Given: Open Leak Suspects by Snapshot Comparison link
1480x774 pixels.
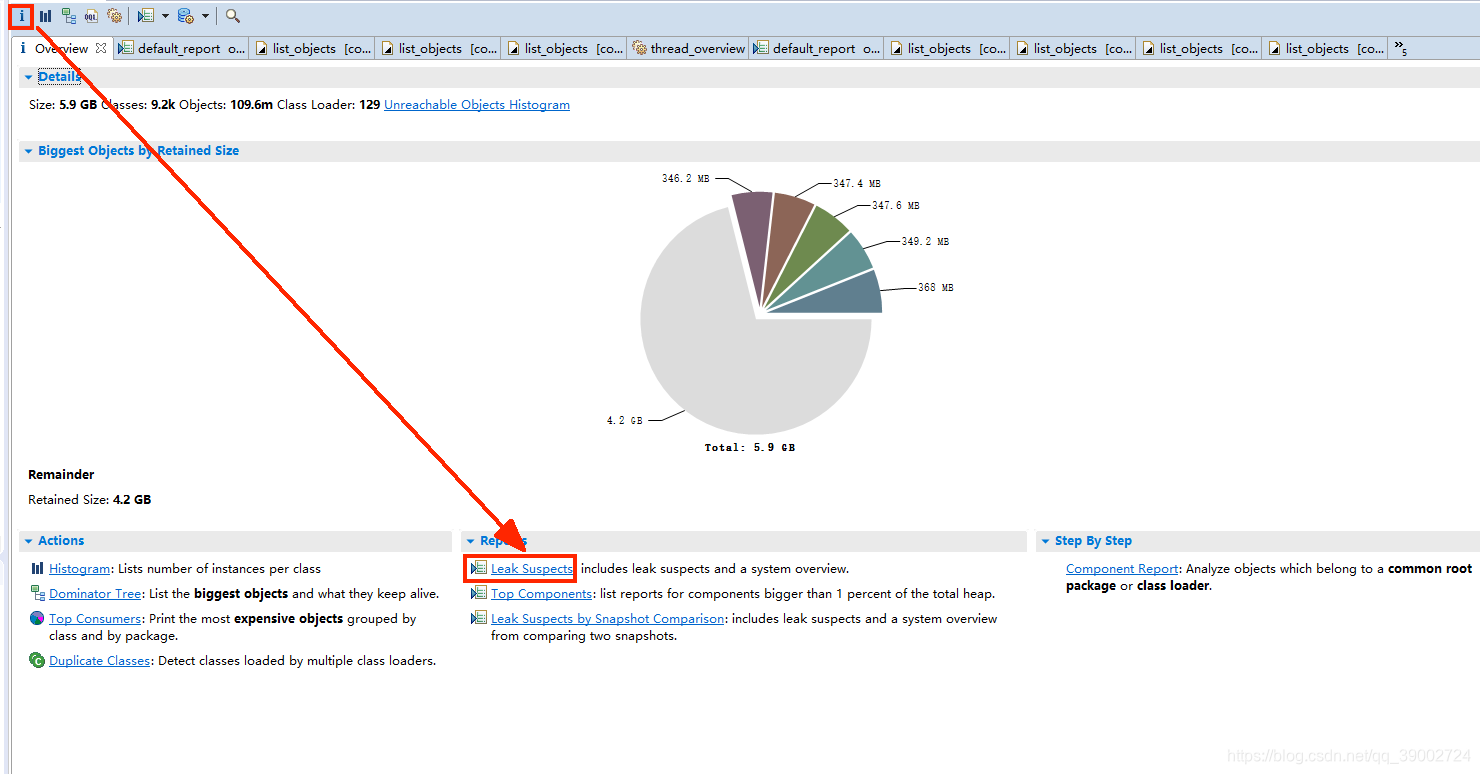Looking at the screenshot, I should (607, 619).
